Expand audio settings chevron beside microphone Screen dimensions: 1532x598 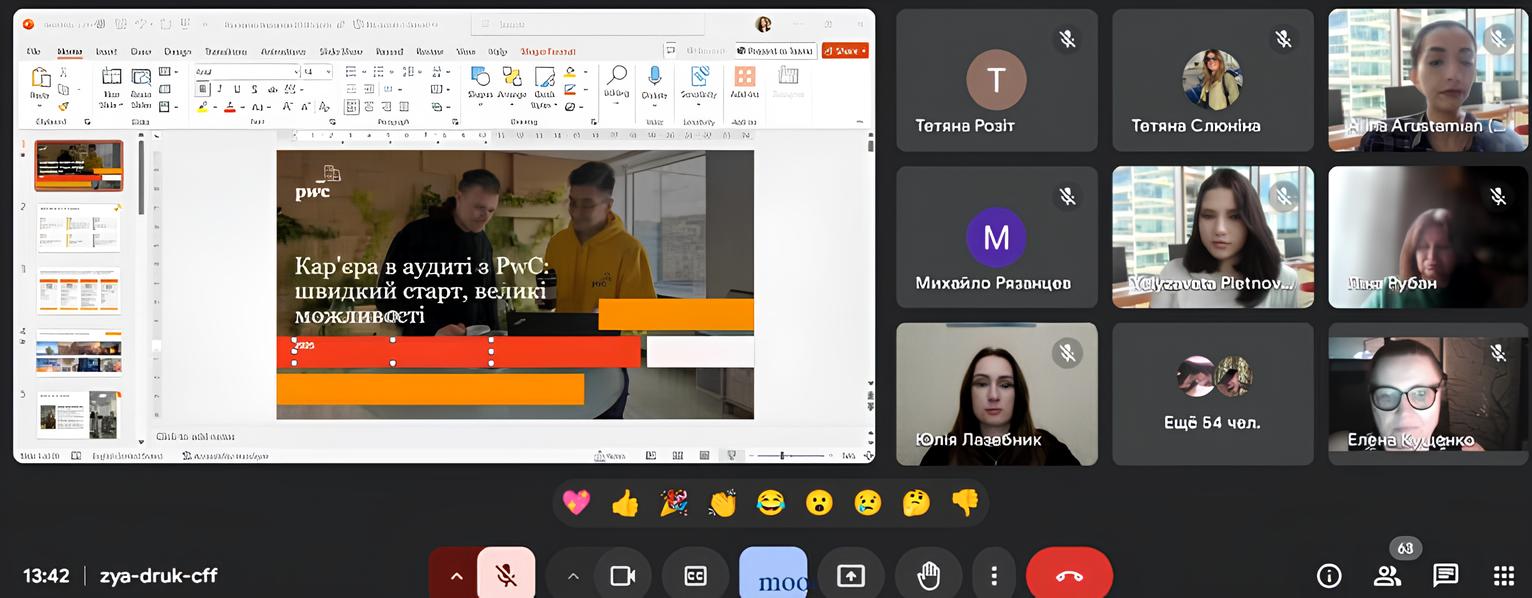click(456, 576)
